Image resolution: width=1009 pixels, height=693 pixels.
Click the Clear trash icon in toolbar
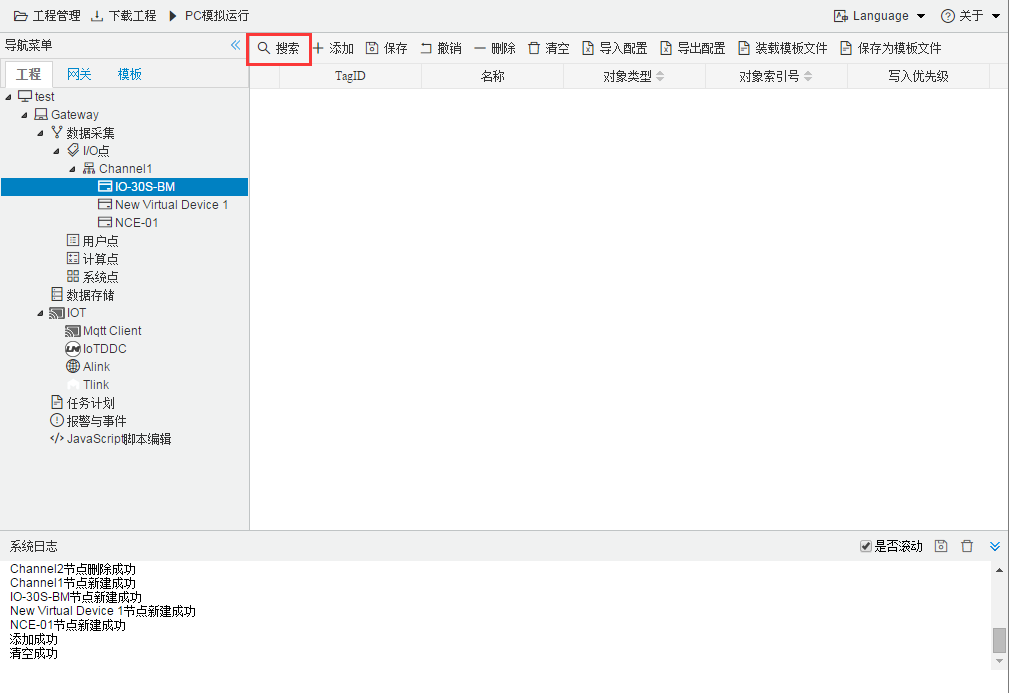pyautogui.click(x=533, y=48)
